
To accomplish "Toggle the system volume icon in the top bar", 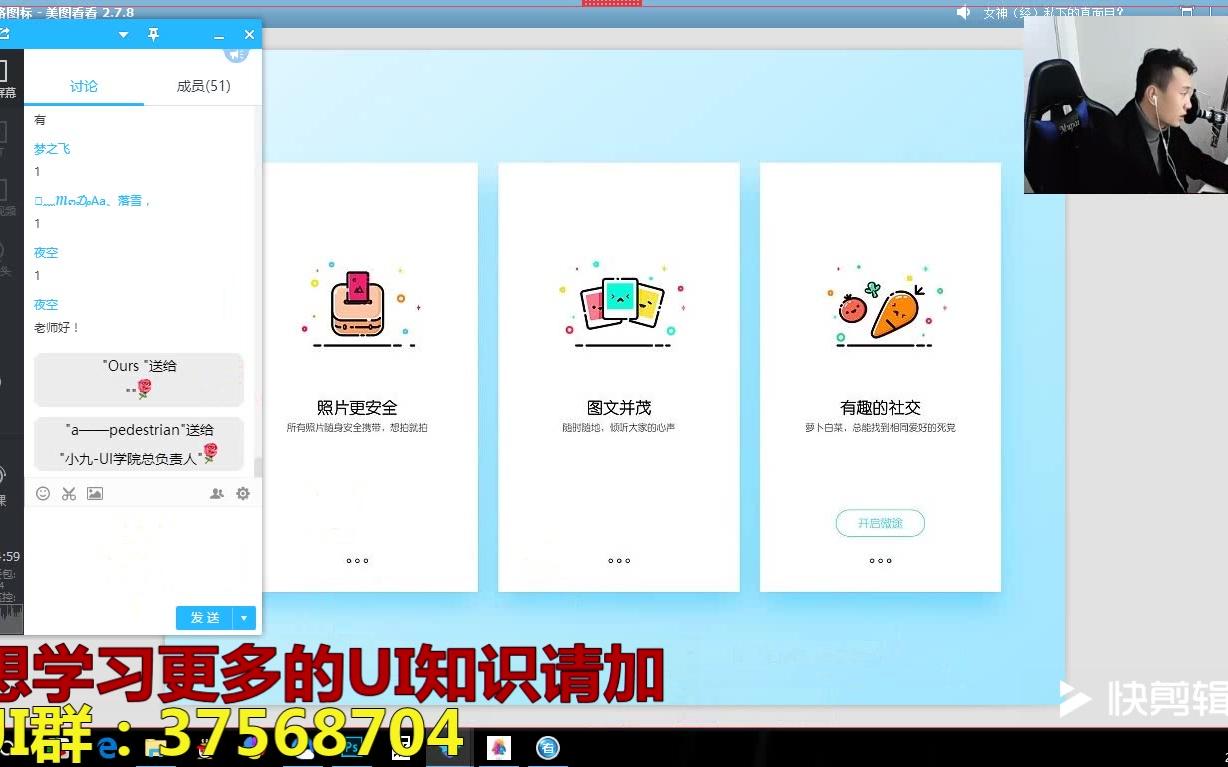I will pos(963,13).
